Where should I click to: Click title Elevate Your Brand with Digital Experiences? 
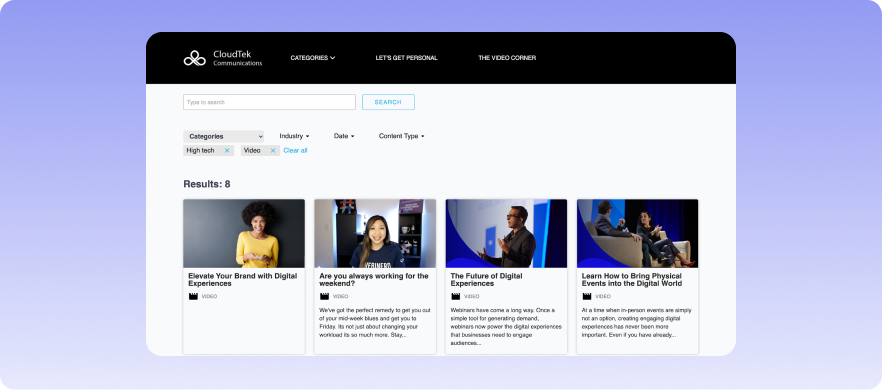pyautogui.click(x=242, y=280)
